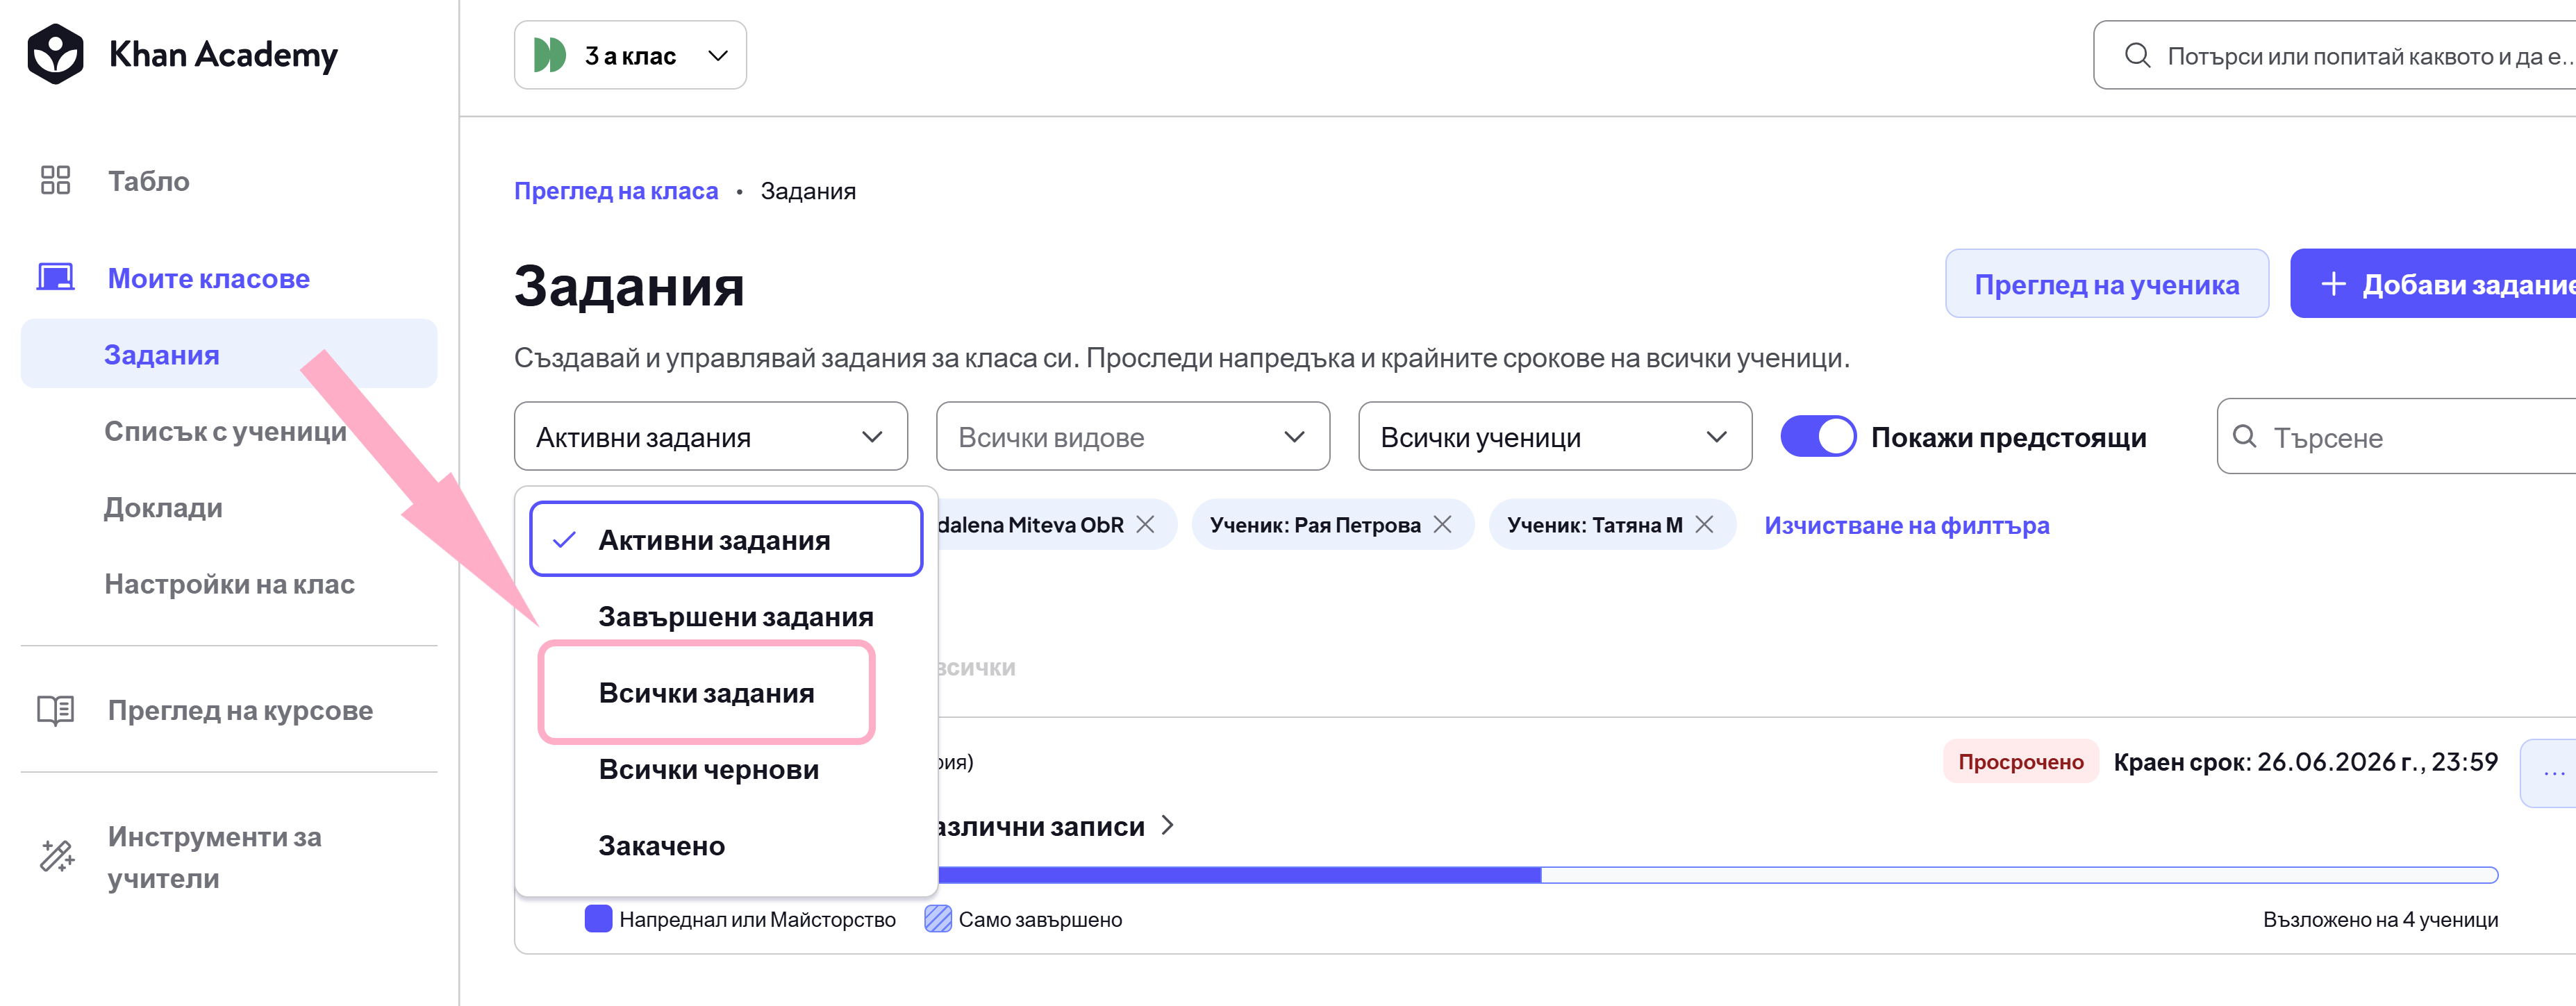Remove the Ученик: Рая Петрова filter chip

(x=1442, y=524)
